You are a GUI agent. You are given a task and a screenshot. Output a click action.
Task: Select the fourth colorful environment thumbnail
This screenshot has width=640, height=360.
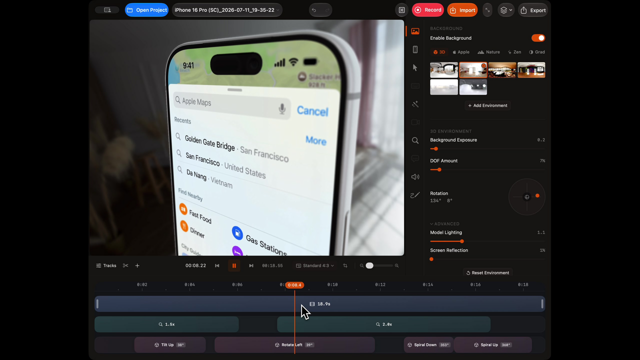pos(531,70)
